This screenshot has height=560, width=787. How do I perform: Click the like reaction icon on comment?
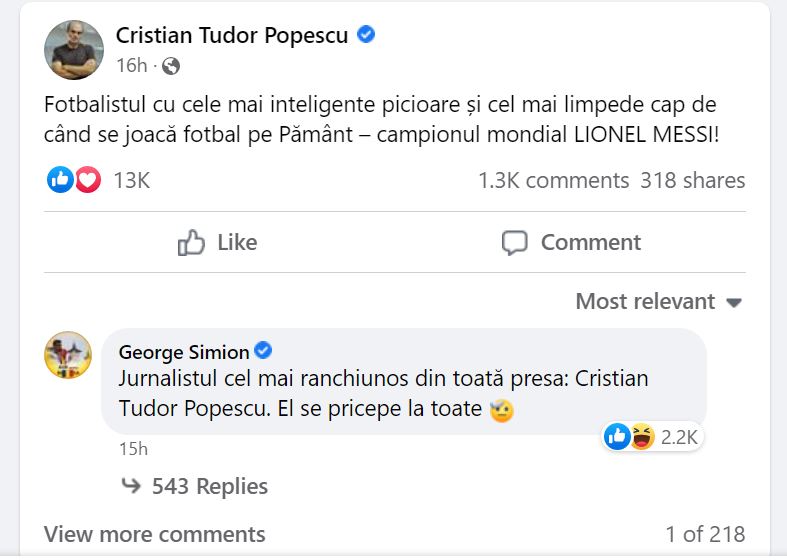[x=618, y=436]
